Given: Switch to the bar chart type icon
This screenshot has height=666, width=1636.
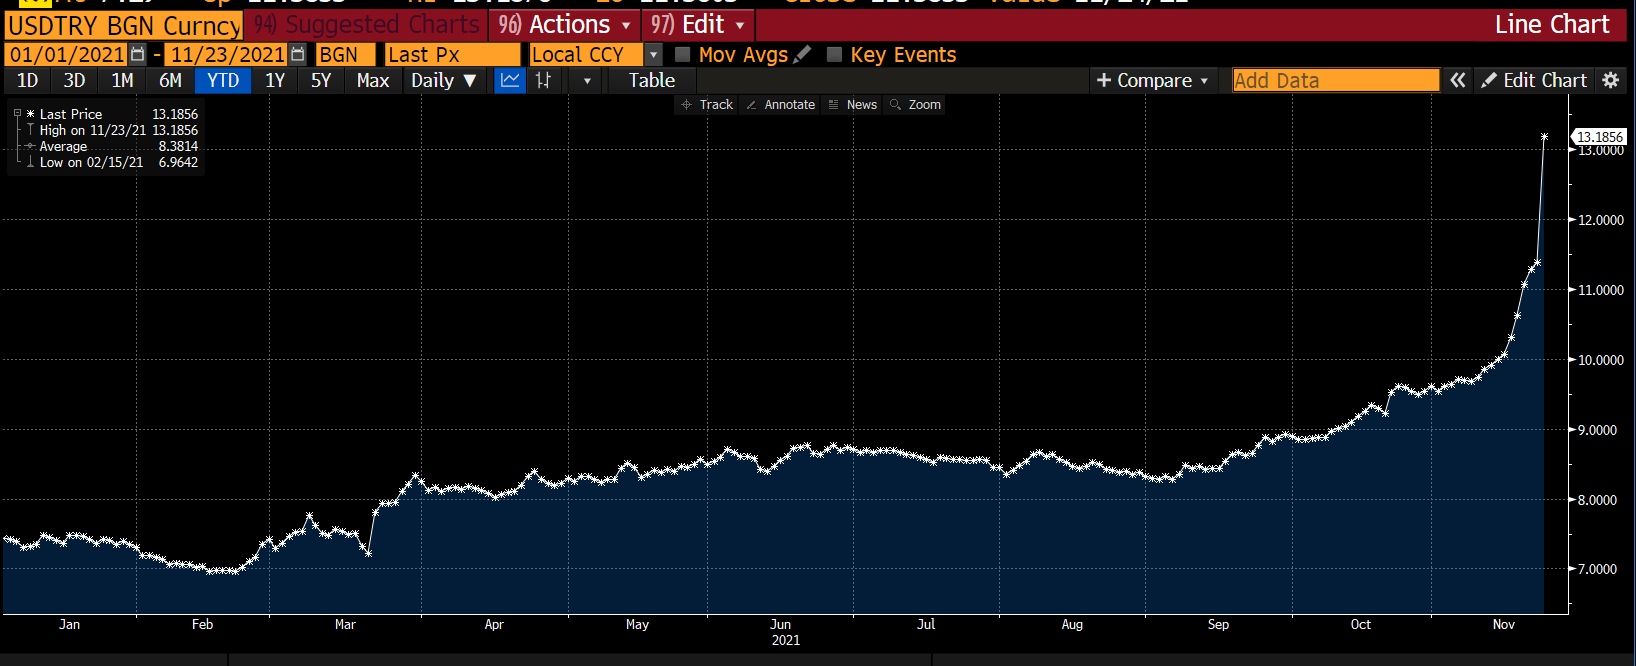Looking at the screenshot, I should (x=543, y=81).
